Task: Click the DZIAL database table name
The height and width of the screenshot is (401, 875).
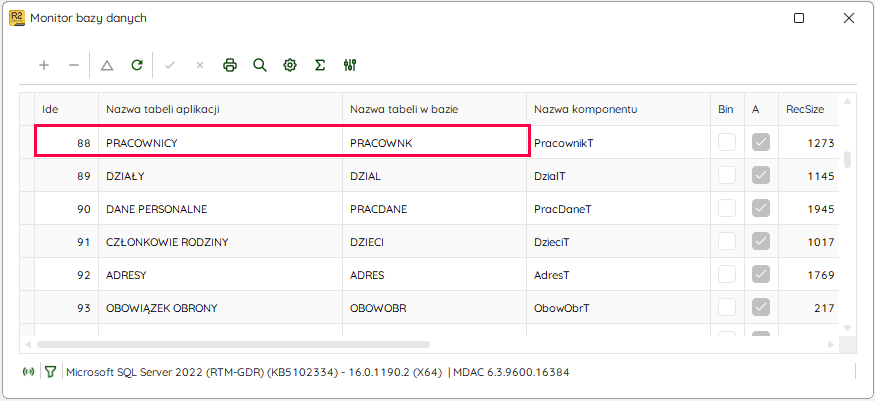Action: click(x=368, y=176)
